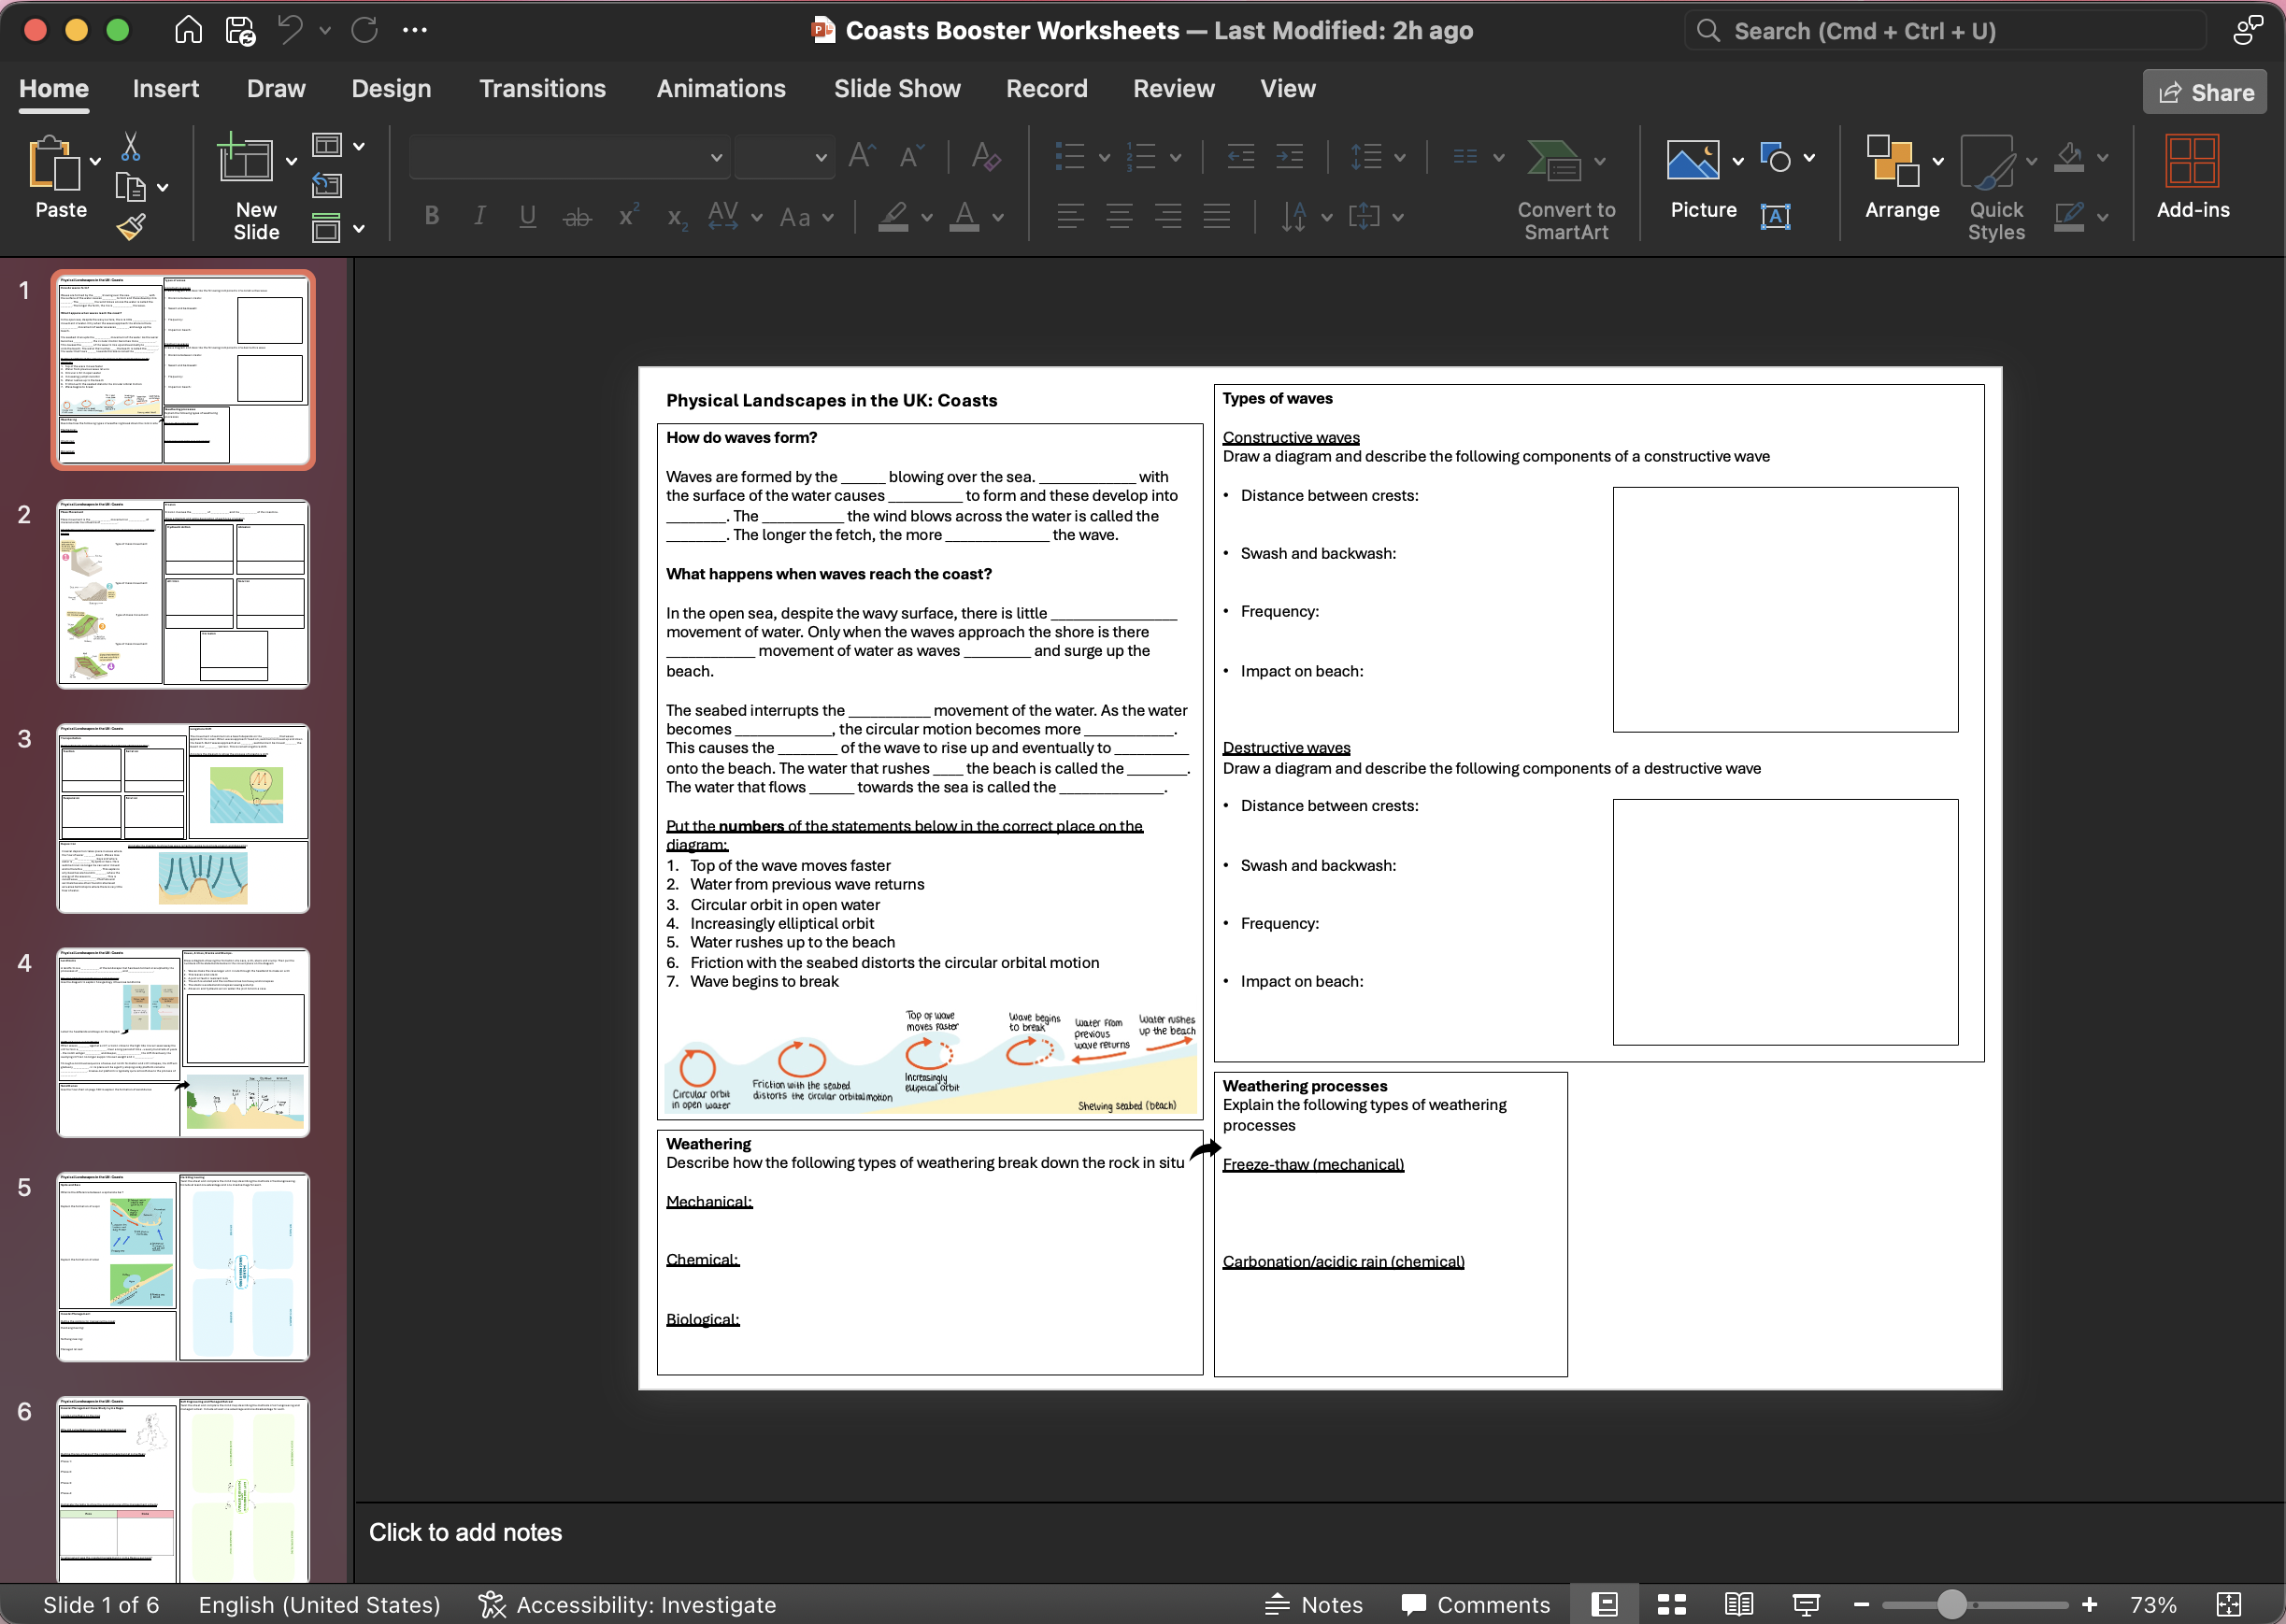Click the Format Painter brush icon

pyautogui.click(x=131, y=228)
